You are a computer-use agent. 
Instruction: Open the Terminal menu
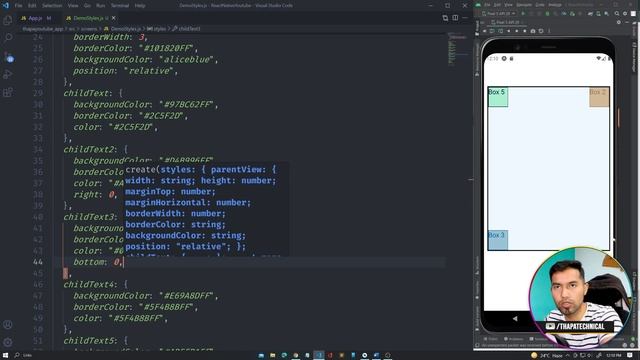[120, 6]
